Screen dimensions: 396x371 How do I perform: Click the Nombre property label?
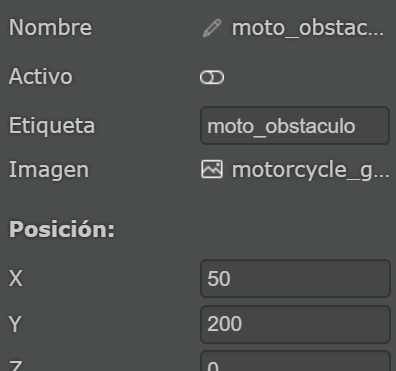50,27
